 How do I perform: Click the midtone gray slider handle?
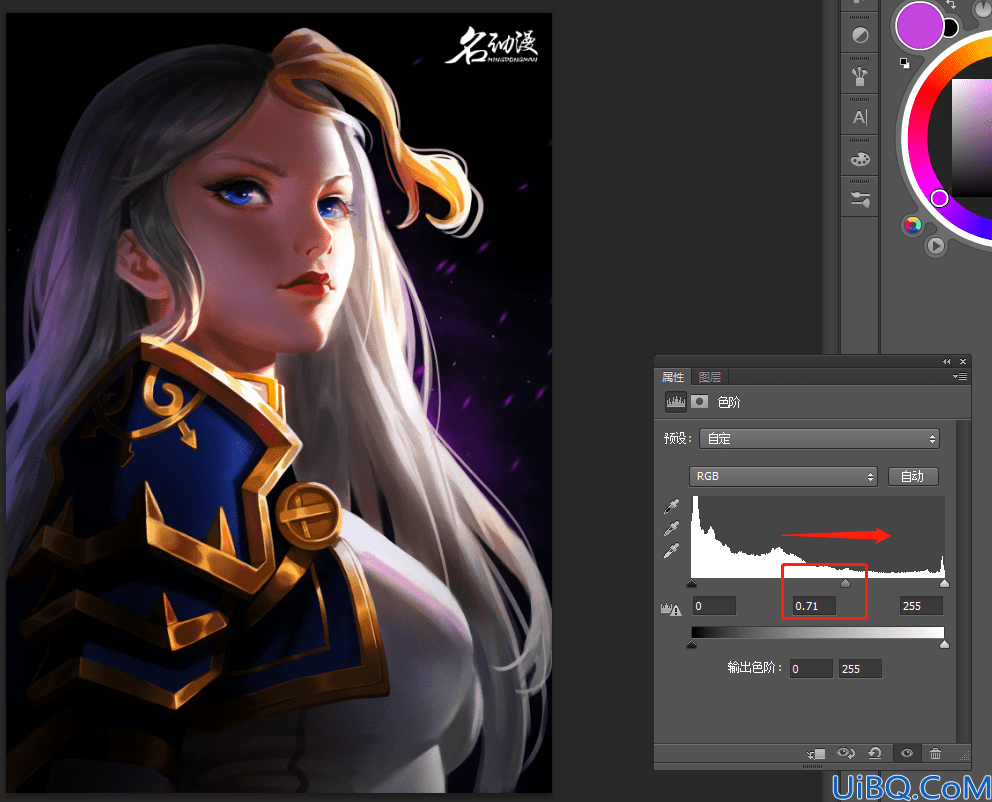click(x=845, y=583)
